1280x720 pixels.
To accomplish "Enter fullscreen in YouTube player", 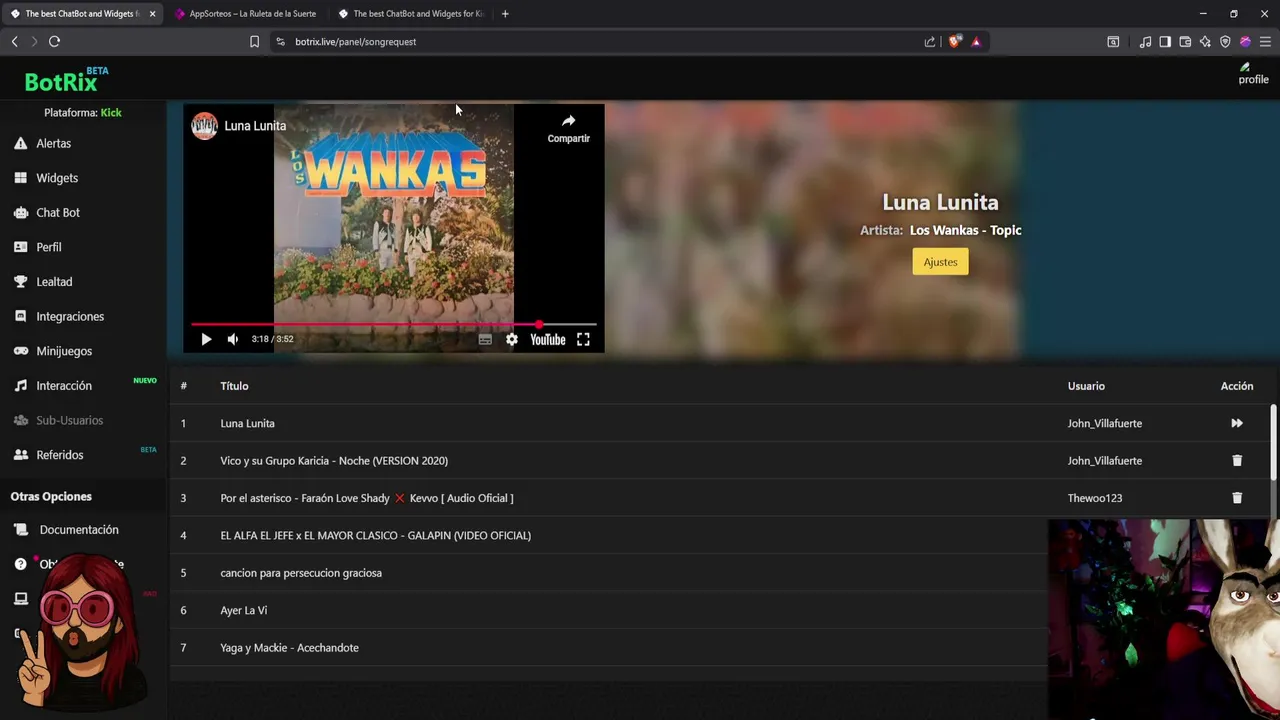I will 583,339.
